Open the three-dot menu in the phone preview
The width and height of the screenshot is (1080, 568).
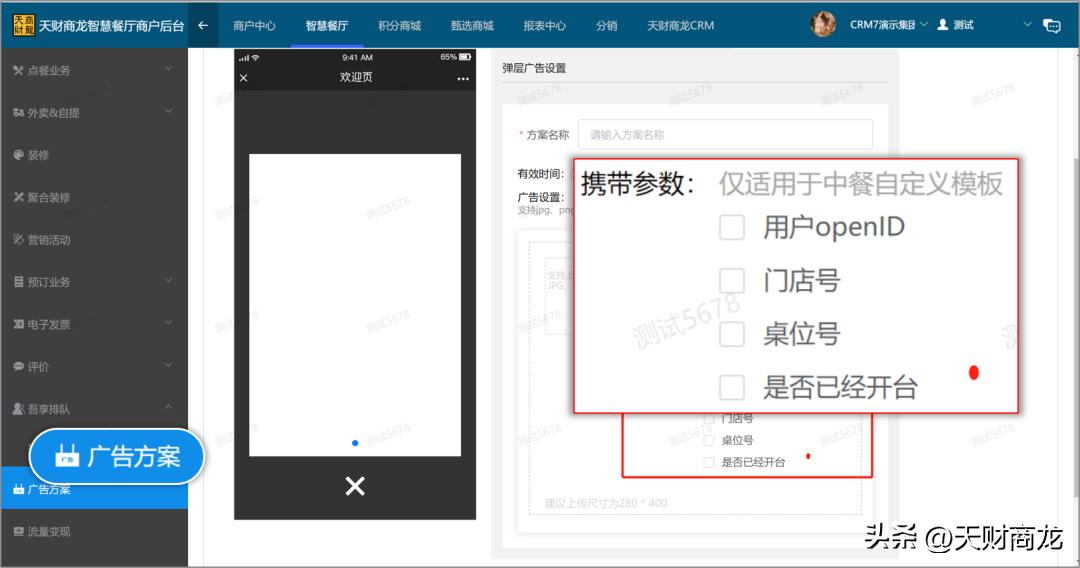pyautogui.click(x=463, y=78)
